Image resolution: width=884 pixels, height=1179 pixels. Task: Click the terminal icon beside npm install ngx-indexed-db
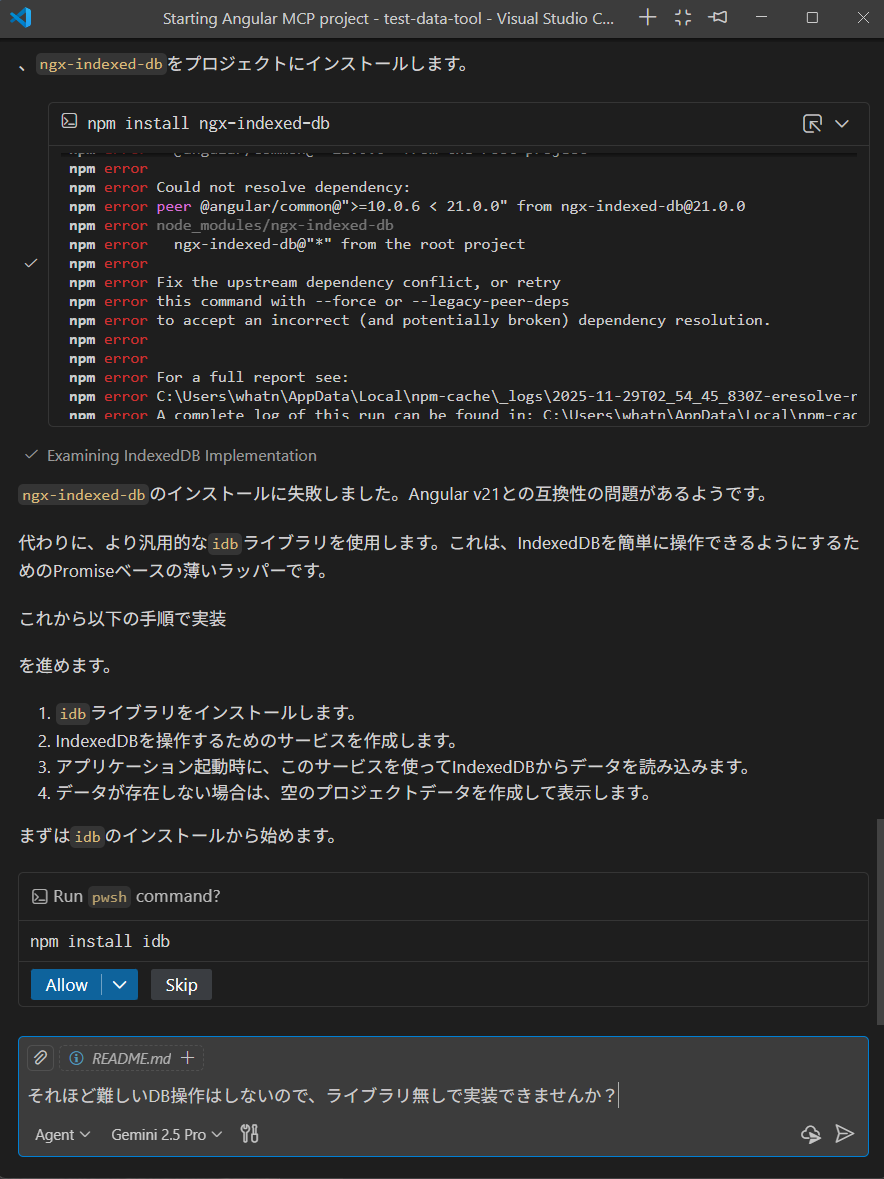click(68, 121)
